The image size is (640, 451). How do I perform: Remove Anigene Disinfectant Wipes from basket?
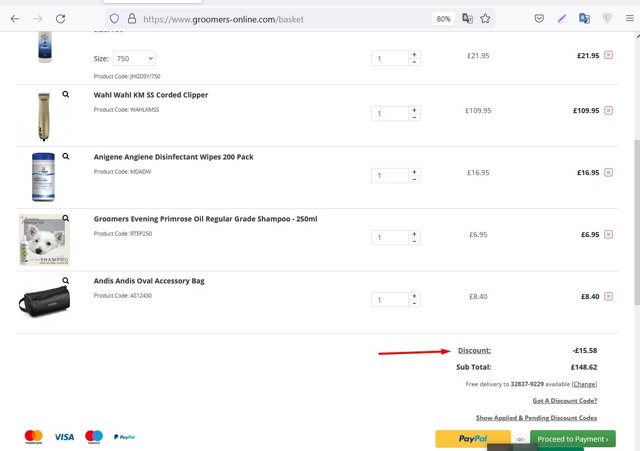click(x=608, y=172)
